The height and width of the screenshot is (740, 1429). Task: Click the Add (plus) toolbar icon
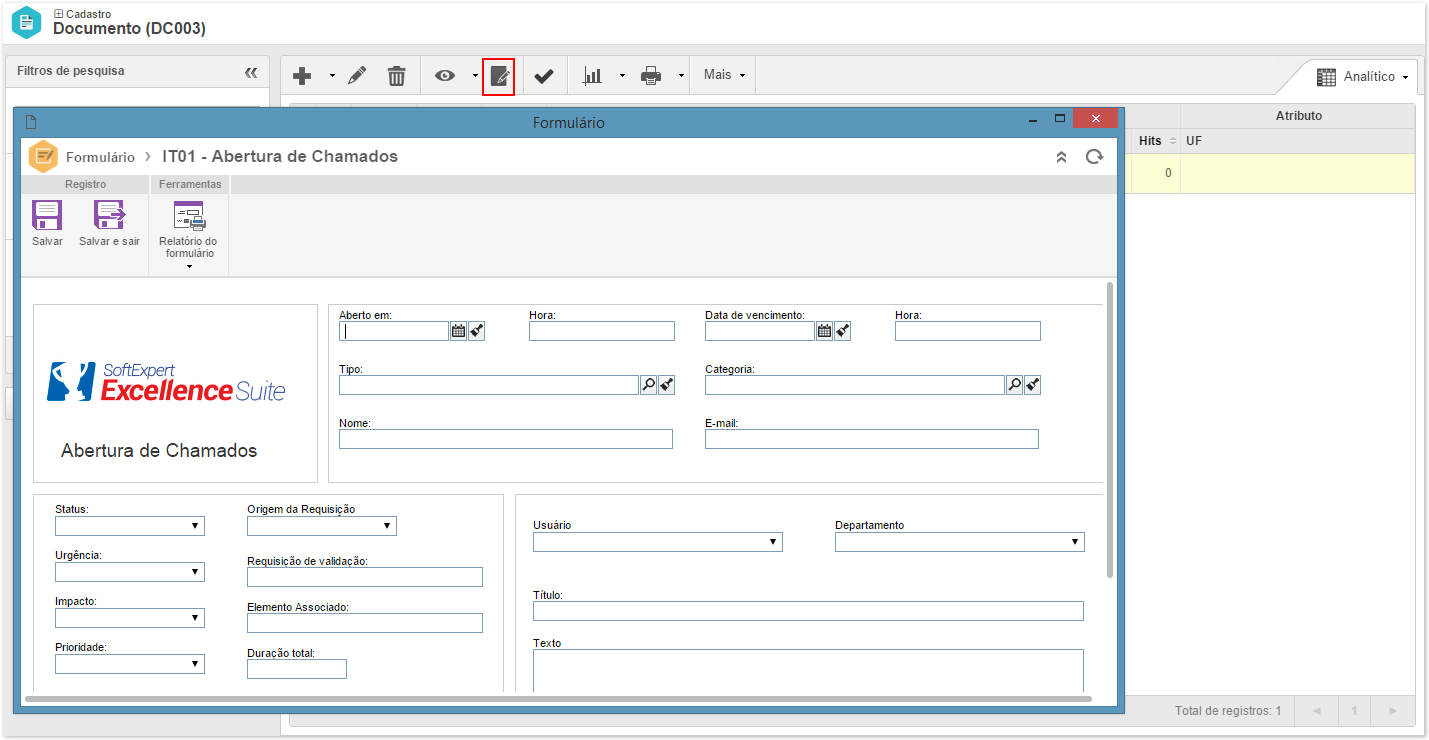302,76
